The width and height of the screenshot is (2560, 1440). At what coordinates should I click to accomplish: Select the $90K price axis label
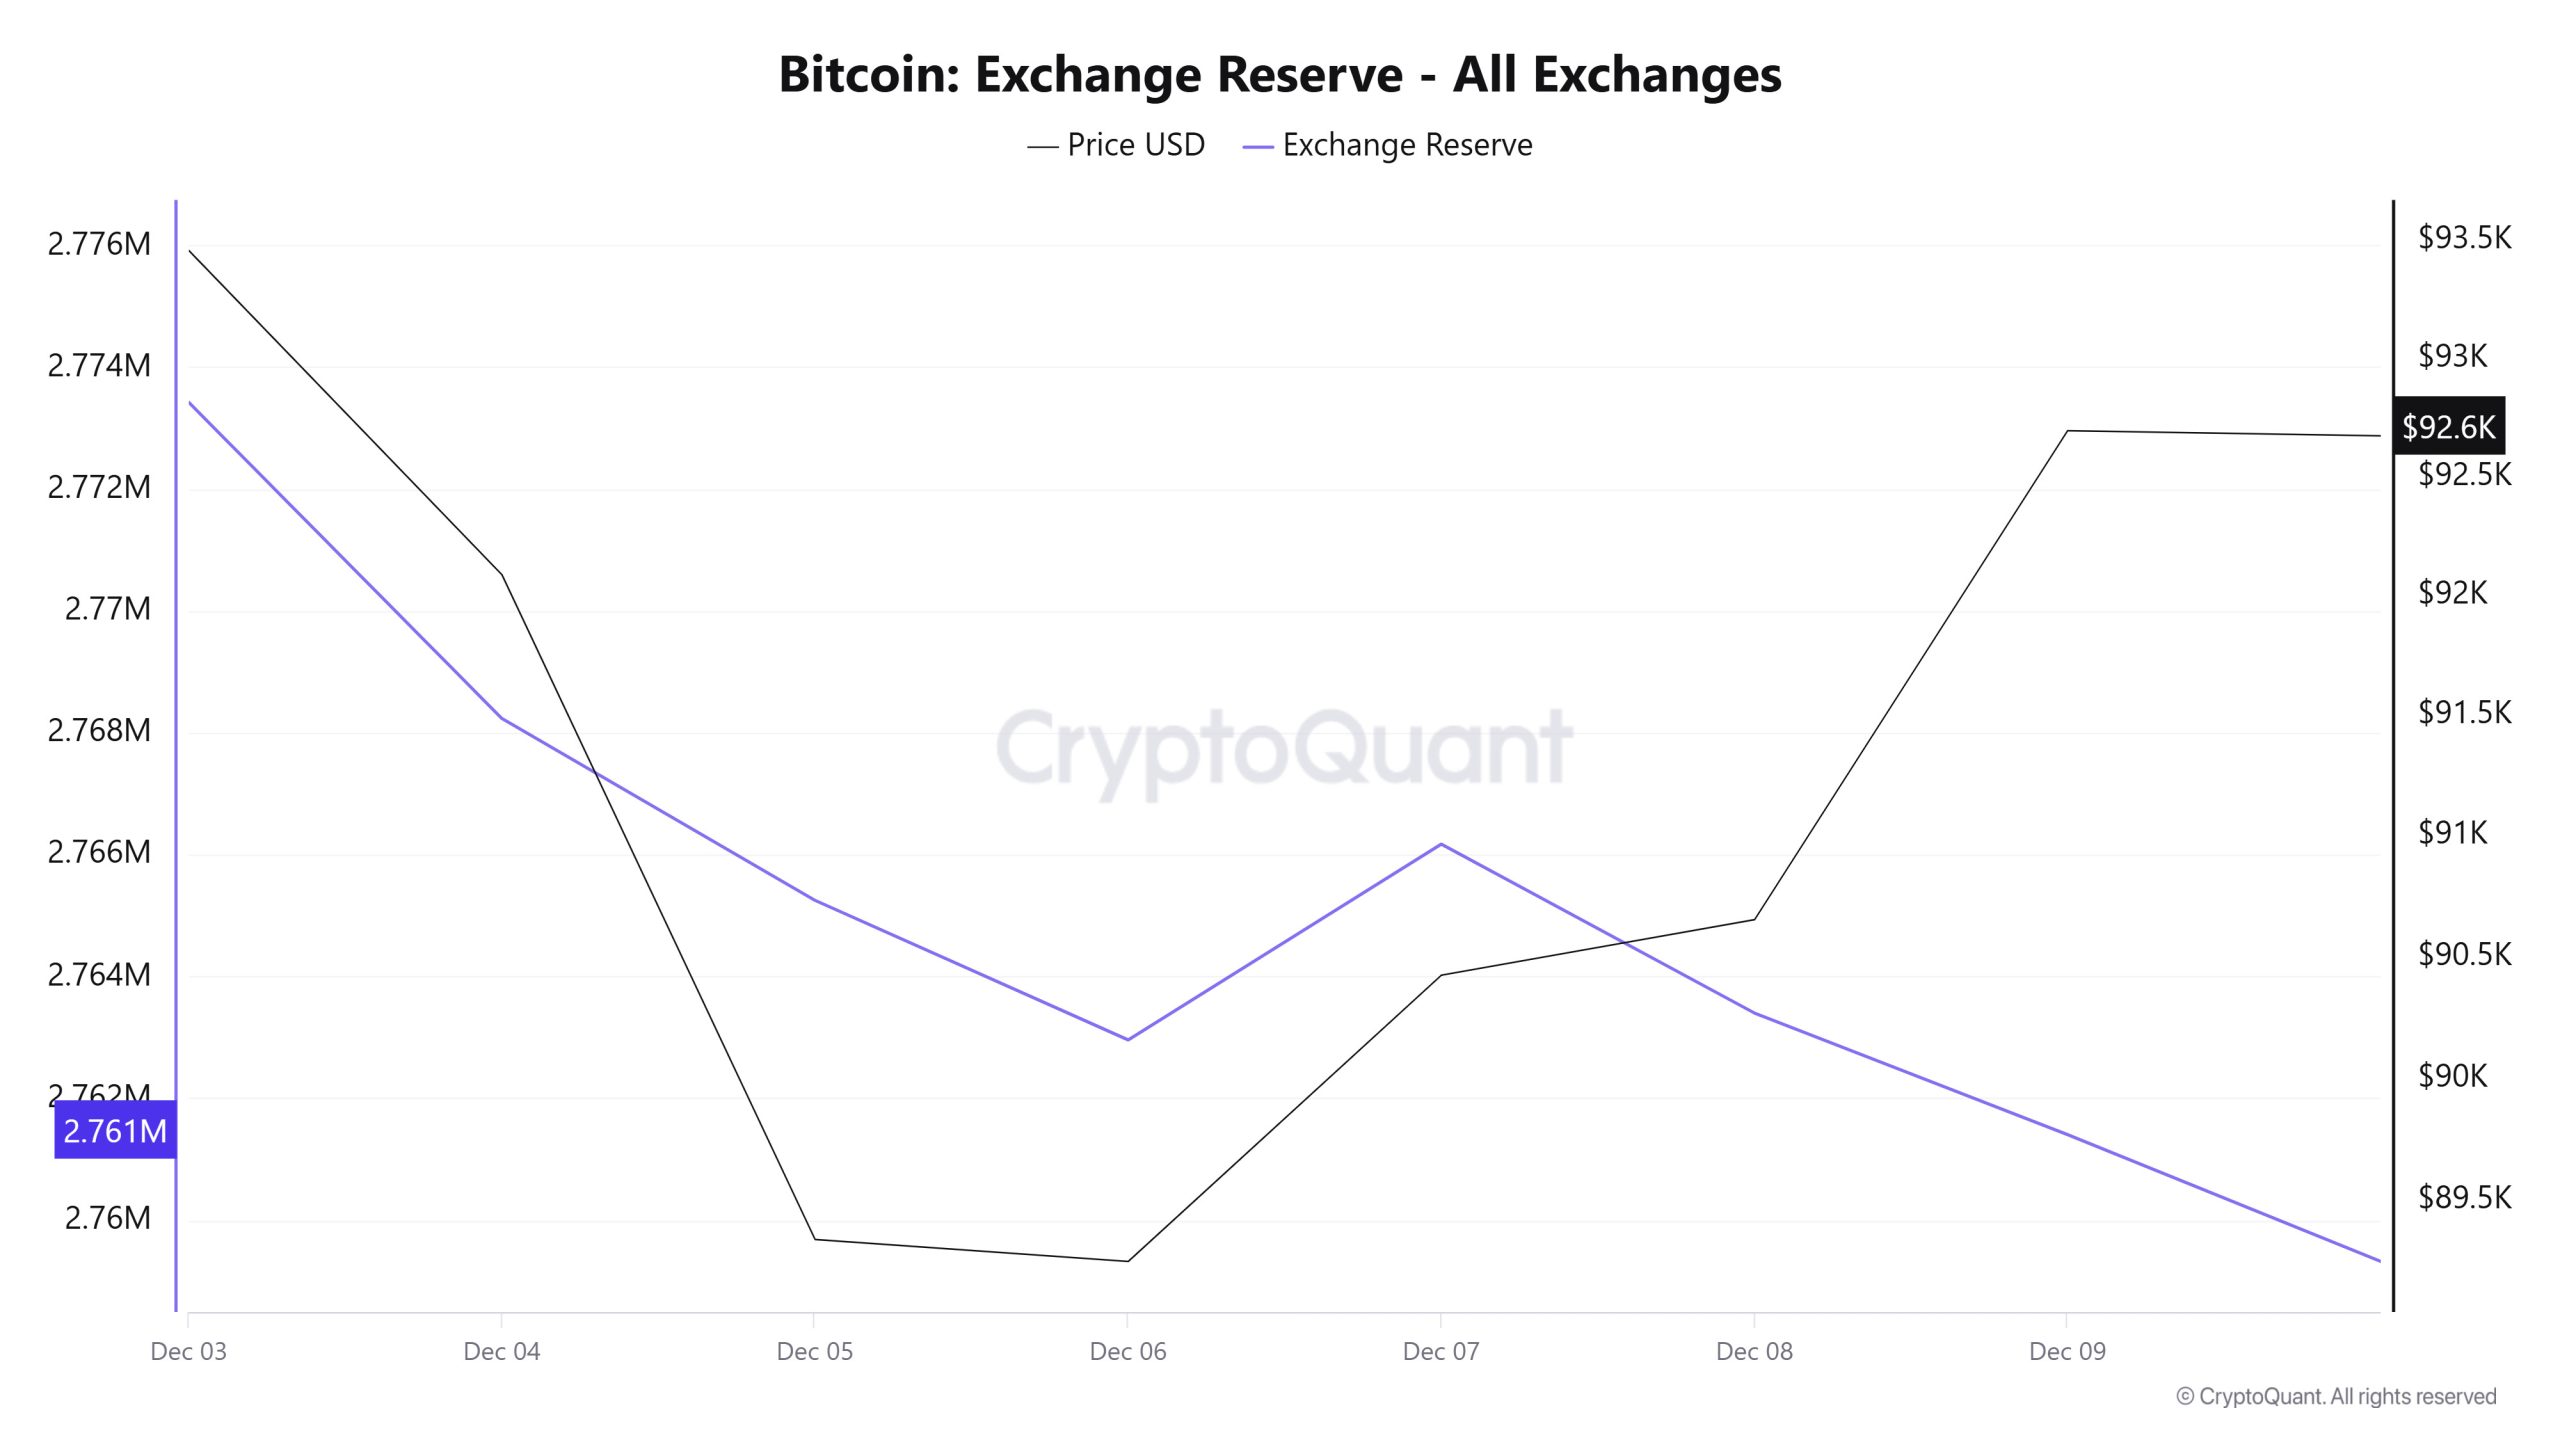(x=2452, y=1075)
